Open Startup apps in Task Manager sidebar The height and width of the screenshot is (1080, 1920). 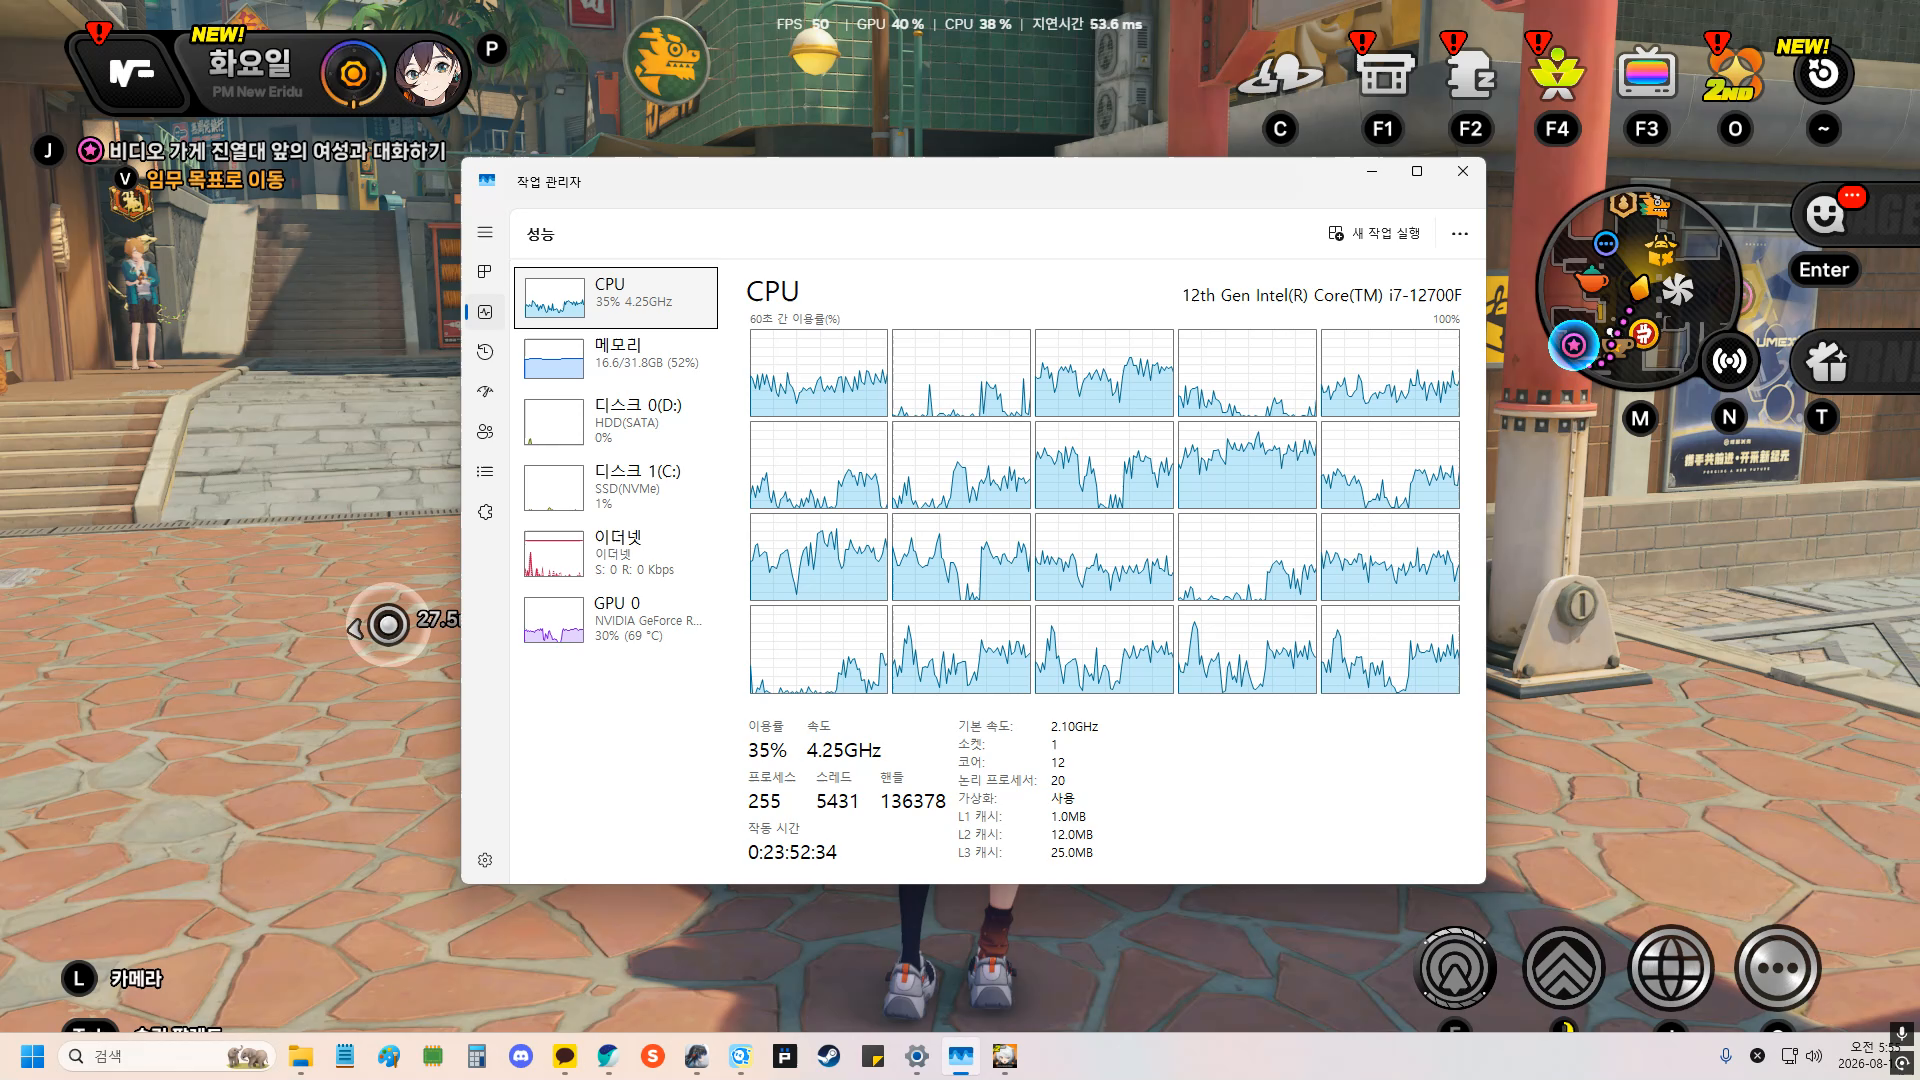485,392
